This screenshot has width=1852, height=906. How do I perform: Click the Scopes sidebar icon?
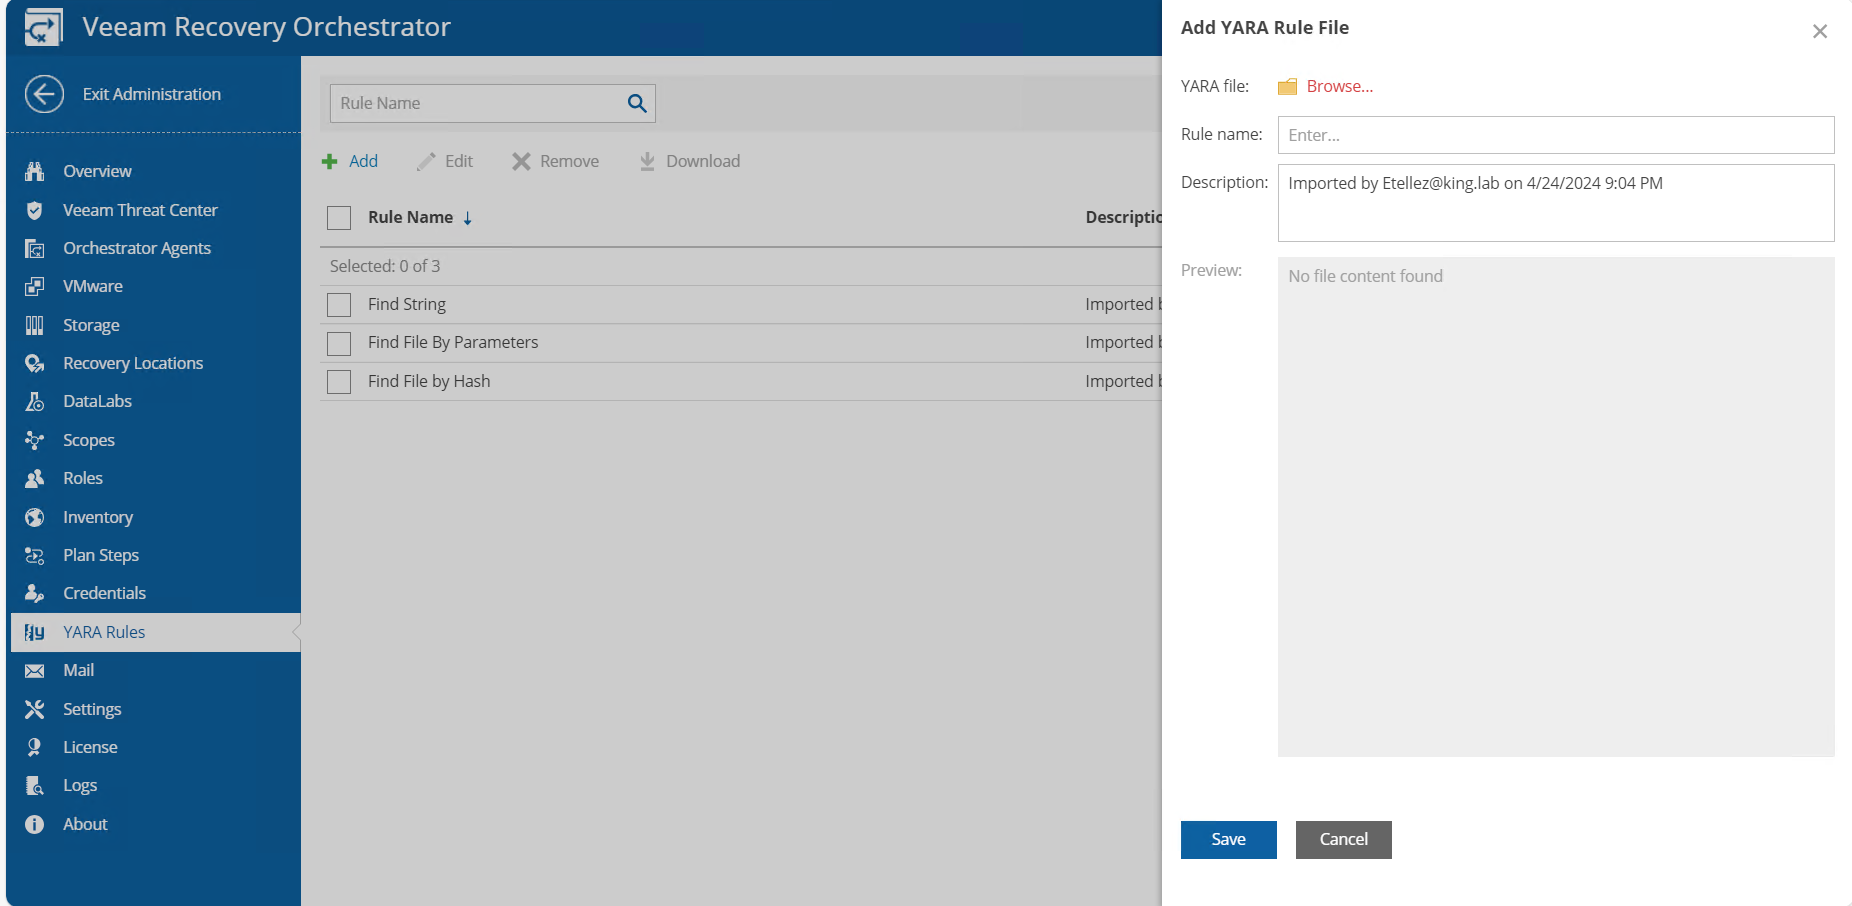[35, 440]
